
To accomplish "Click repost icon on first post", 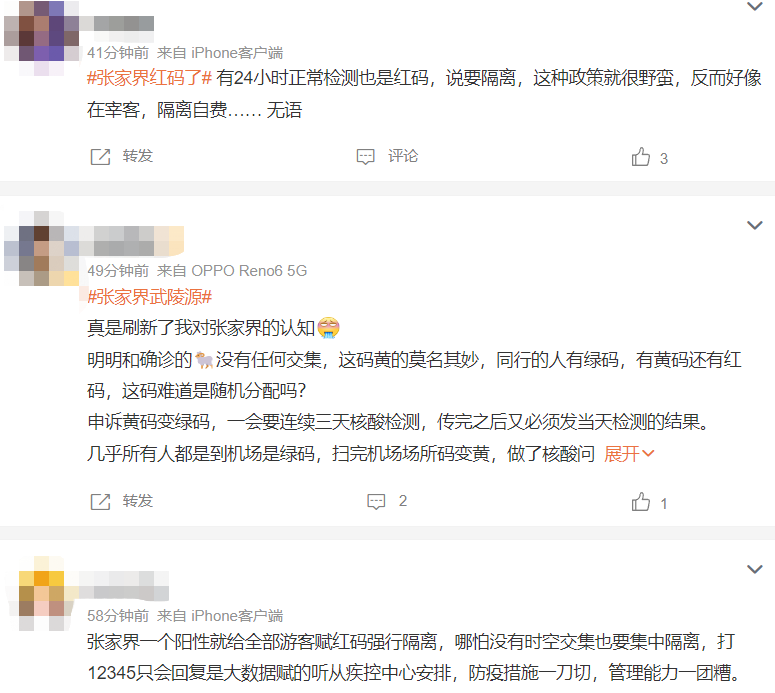I will click(100, 157).
